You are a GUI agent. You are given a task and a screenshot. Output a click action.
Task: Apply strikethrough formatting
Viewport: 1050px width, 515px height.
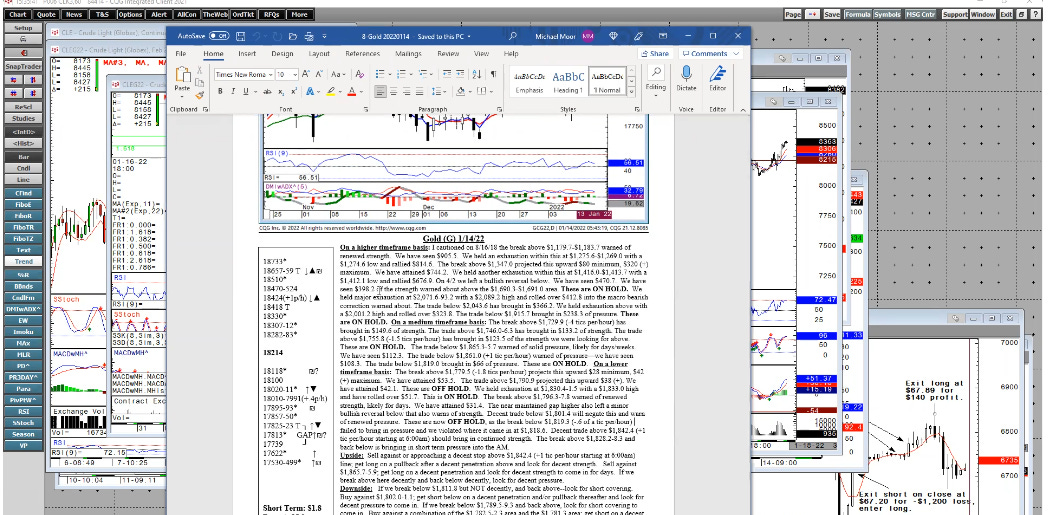267,92
